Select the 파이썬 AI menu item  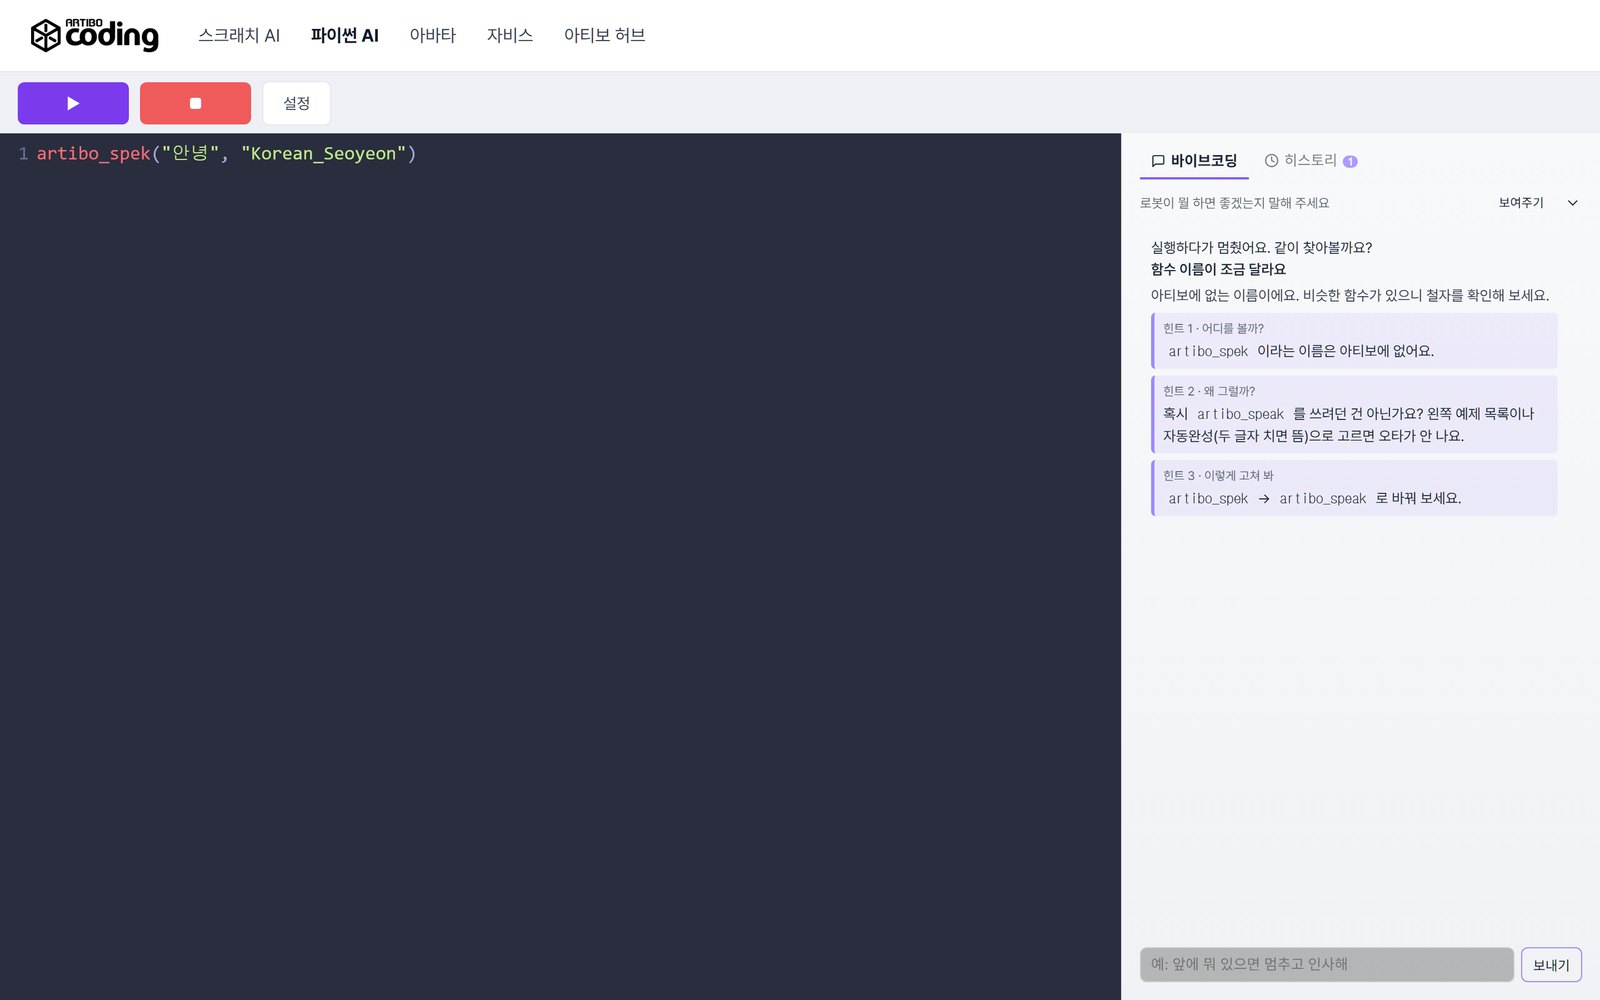click(345, 35)
